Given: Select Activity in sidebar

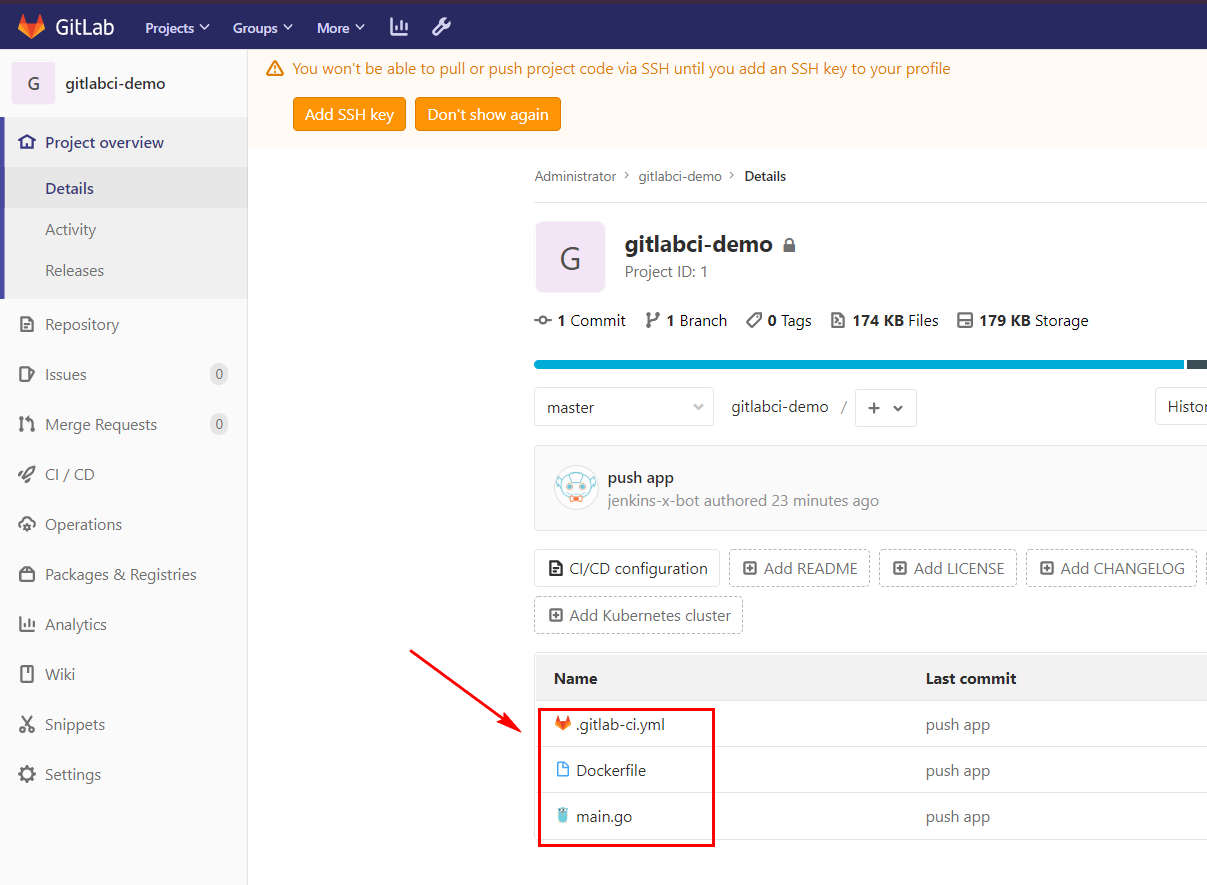Looking at the screenshot, I should (x=70, y=229).
